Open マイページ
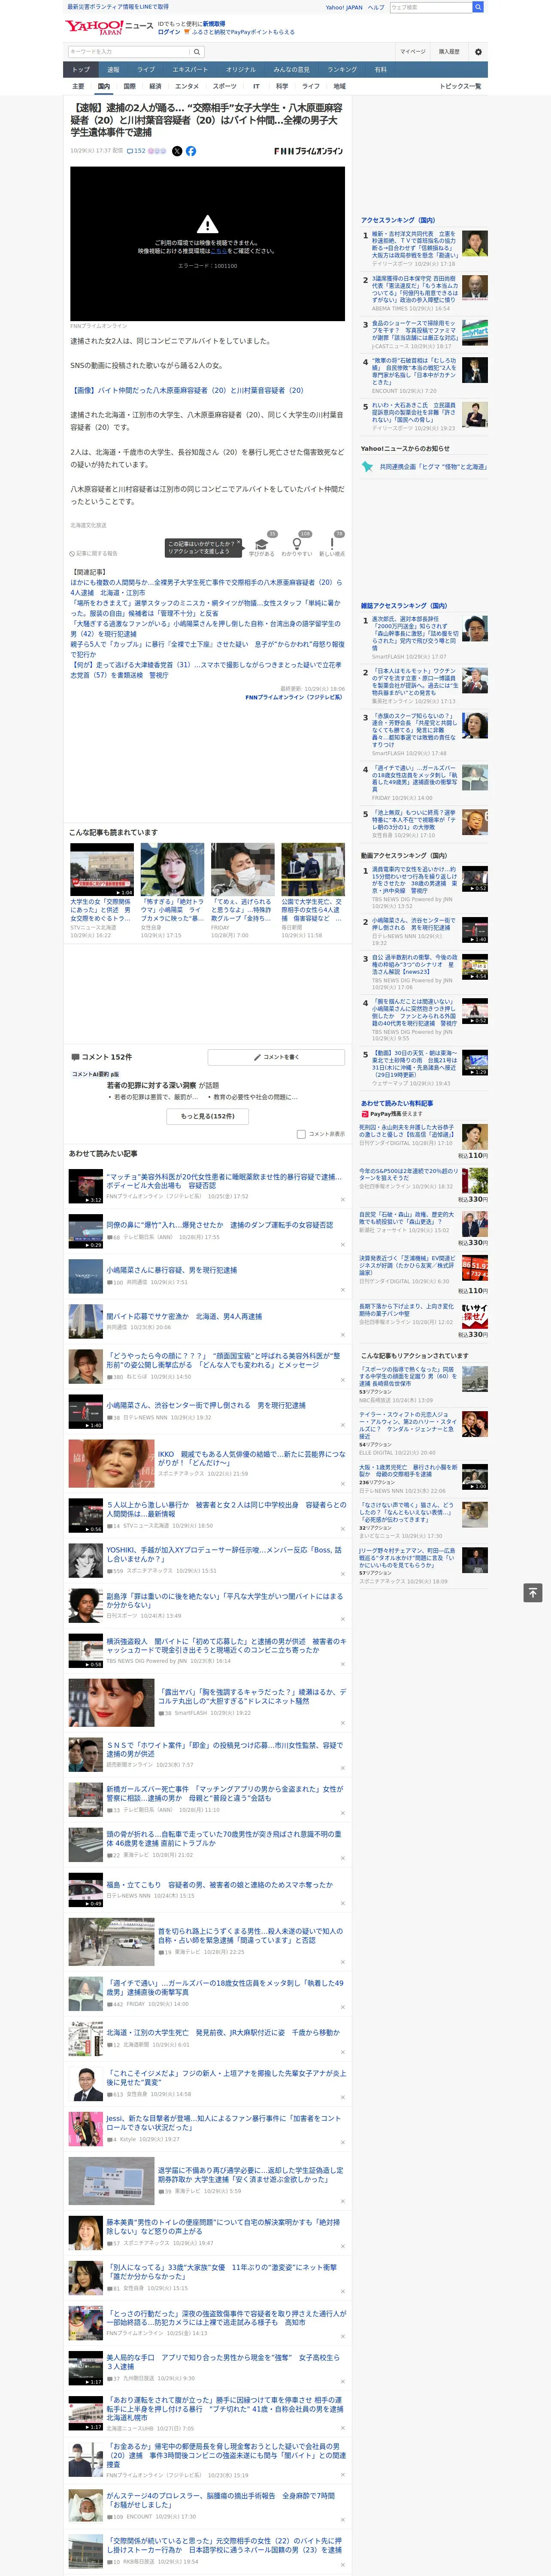Screen dimensions: 551x2576 [412, 51]
